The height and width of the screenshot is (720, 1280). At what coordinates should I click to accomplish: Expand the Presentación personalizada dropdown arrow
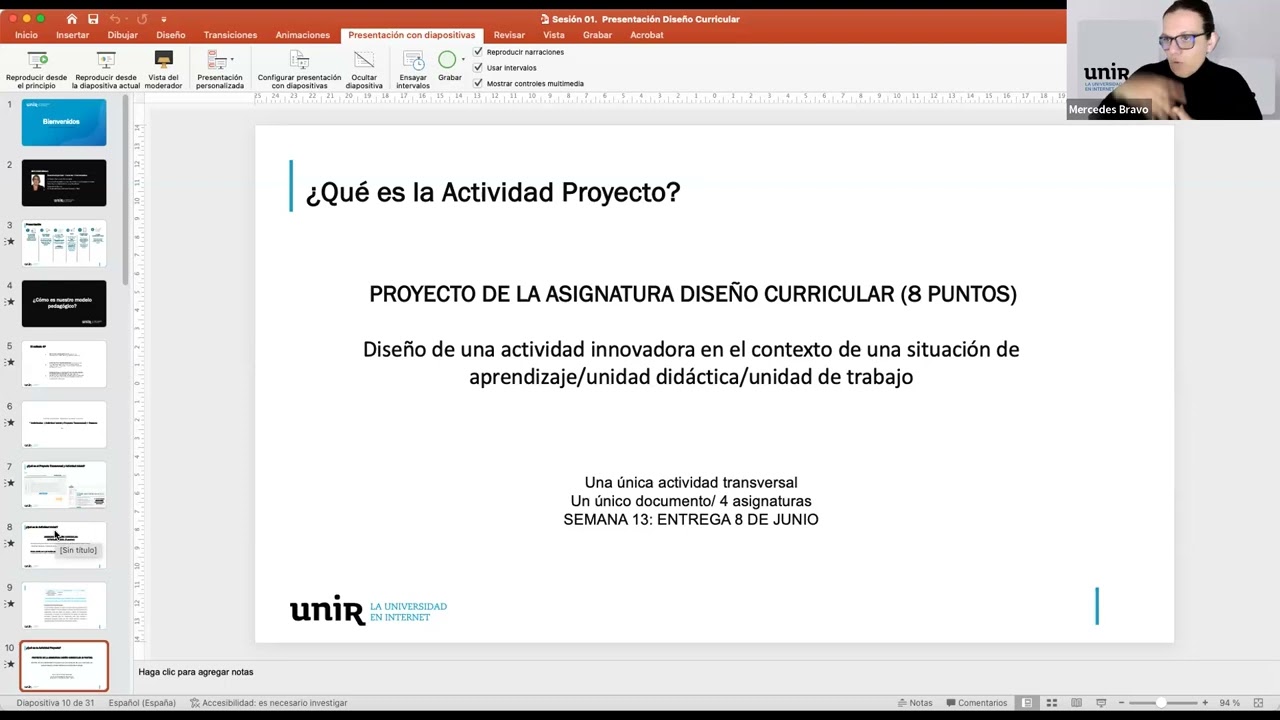pos(232,60)
